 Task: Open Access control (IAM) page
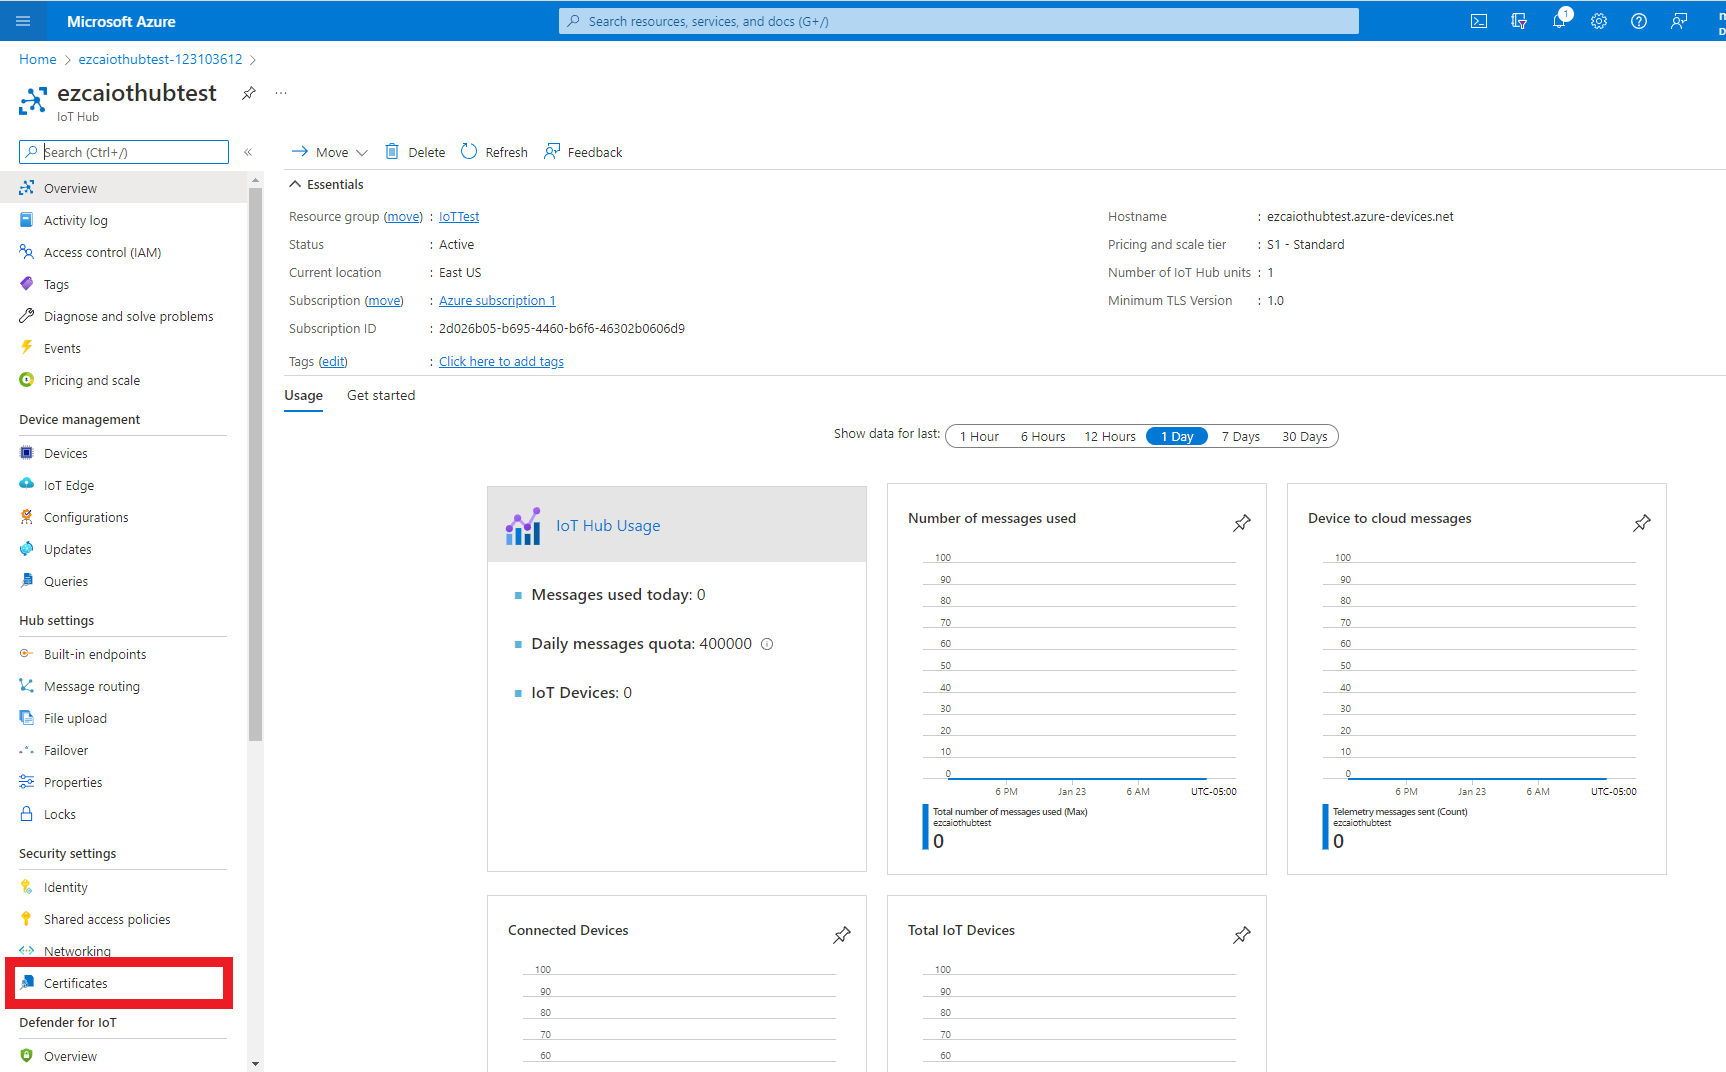point(102,252)
